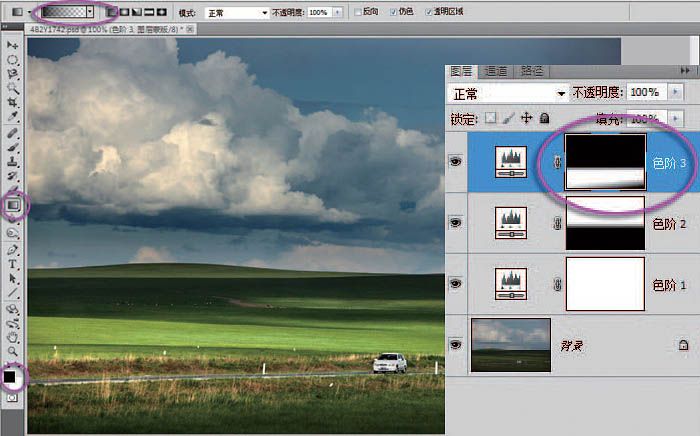Open the layer blend mode dropdown showing 正常
The image size is (700, 436).
pos(508,93)
